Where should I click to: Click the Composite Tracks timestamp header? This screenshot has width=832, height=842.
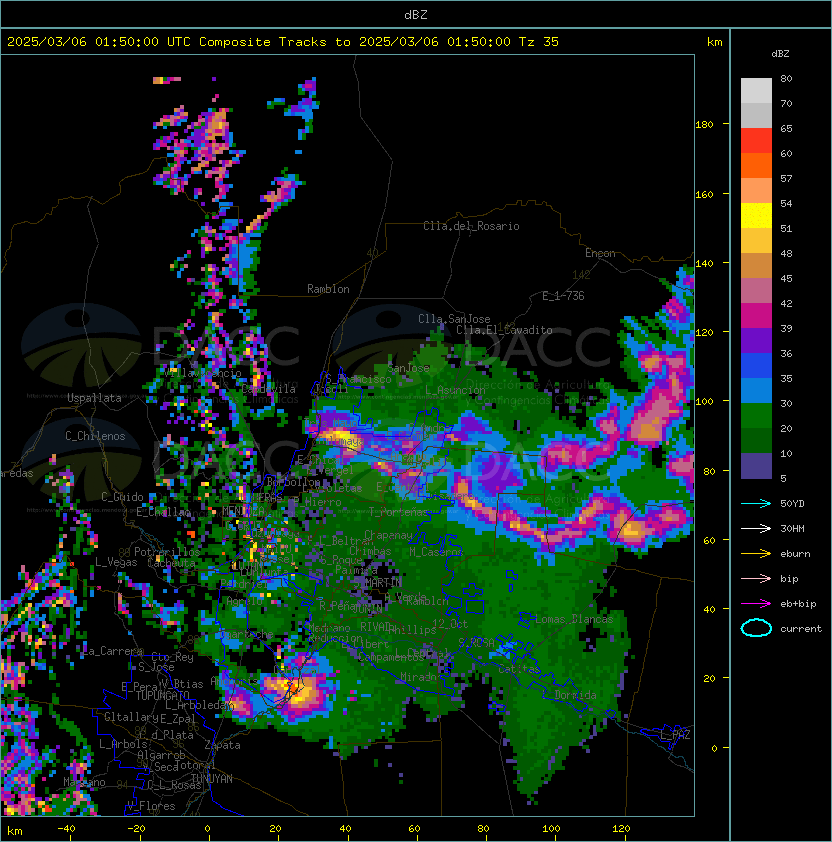283,42
